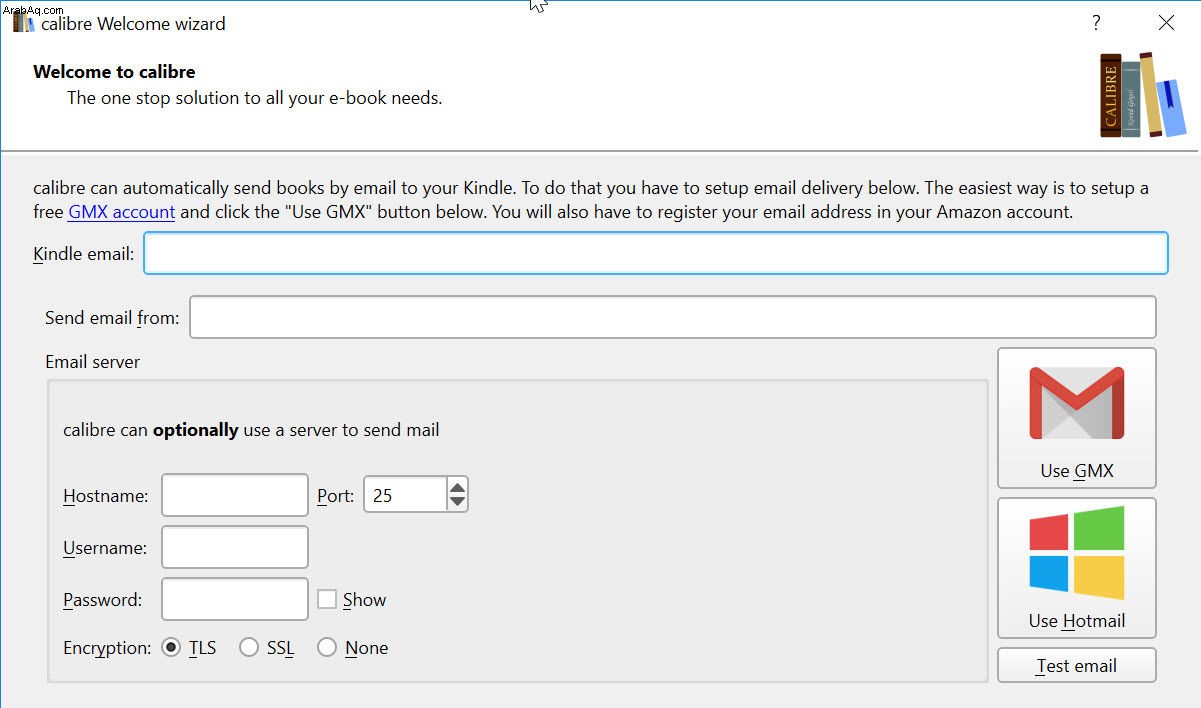The image size is (1201, 708).
Task: Close the calibre Welcome wizard window
Action: [1166, 23]
